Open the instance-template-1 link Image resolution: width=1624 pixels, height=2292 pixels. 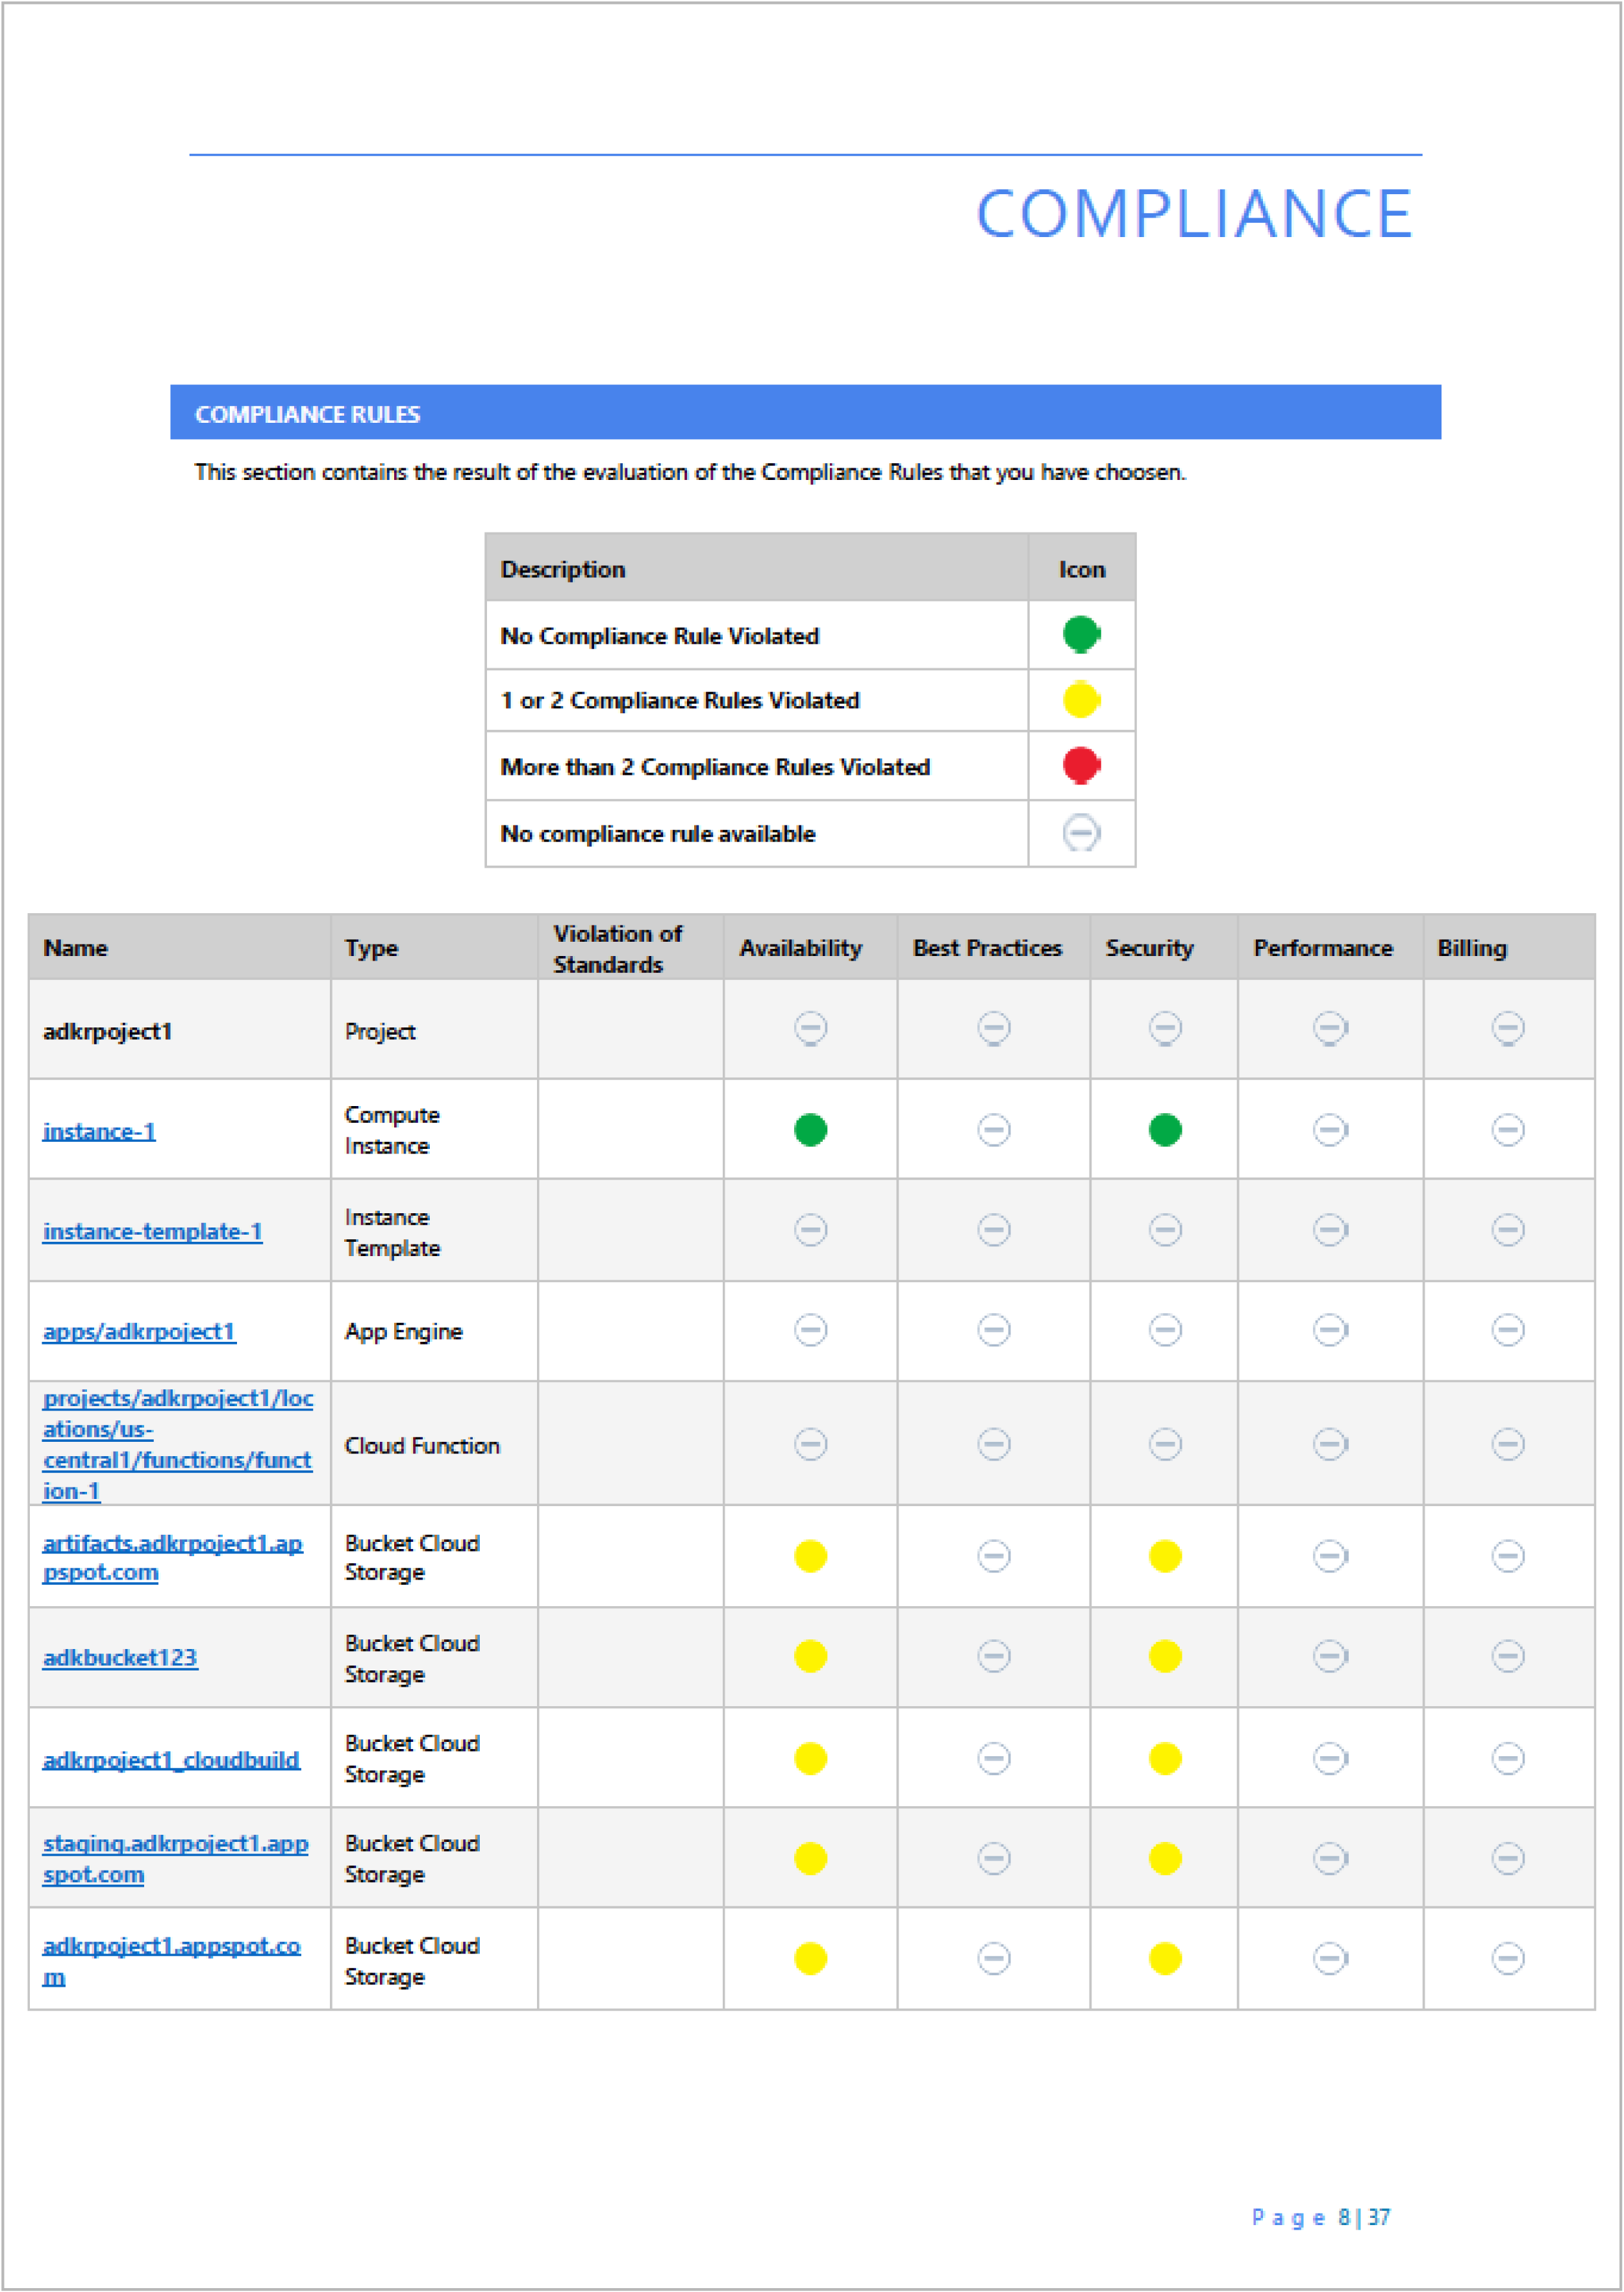point(152,1231)
